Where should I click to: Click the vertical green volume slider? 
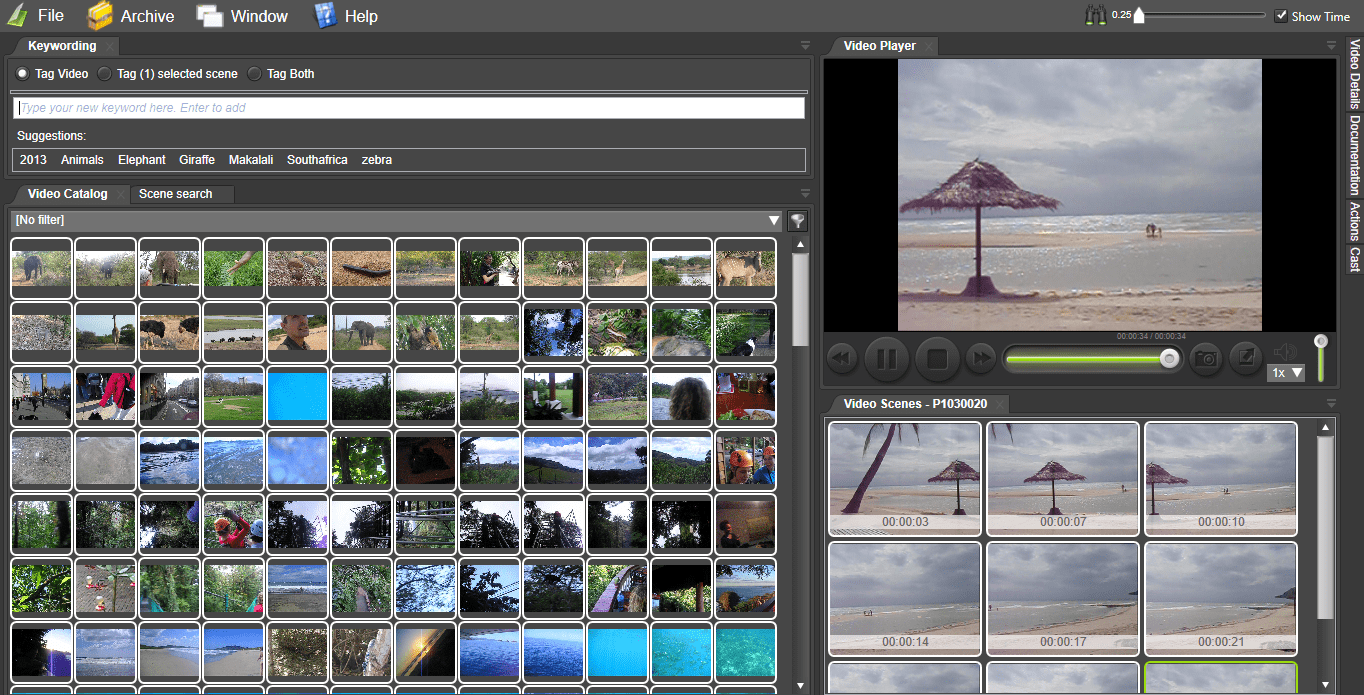point(1321,358)
